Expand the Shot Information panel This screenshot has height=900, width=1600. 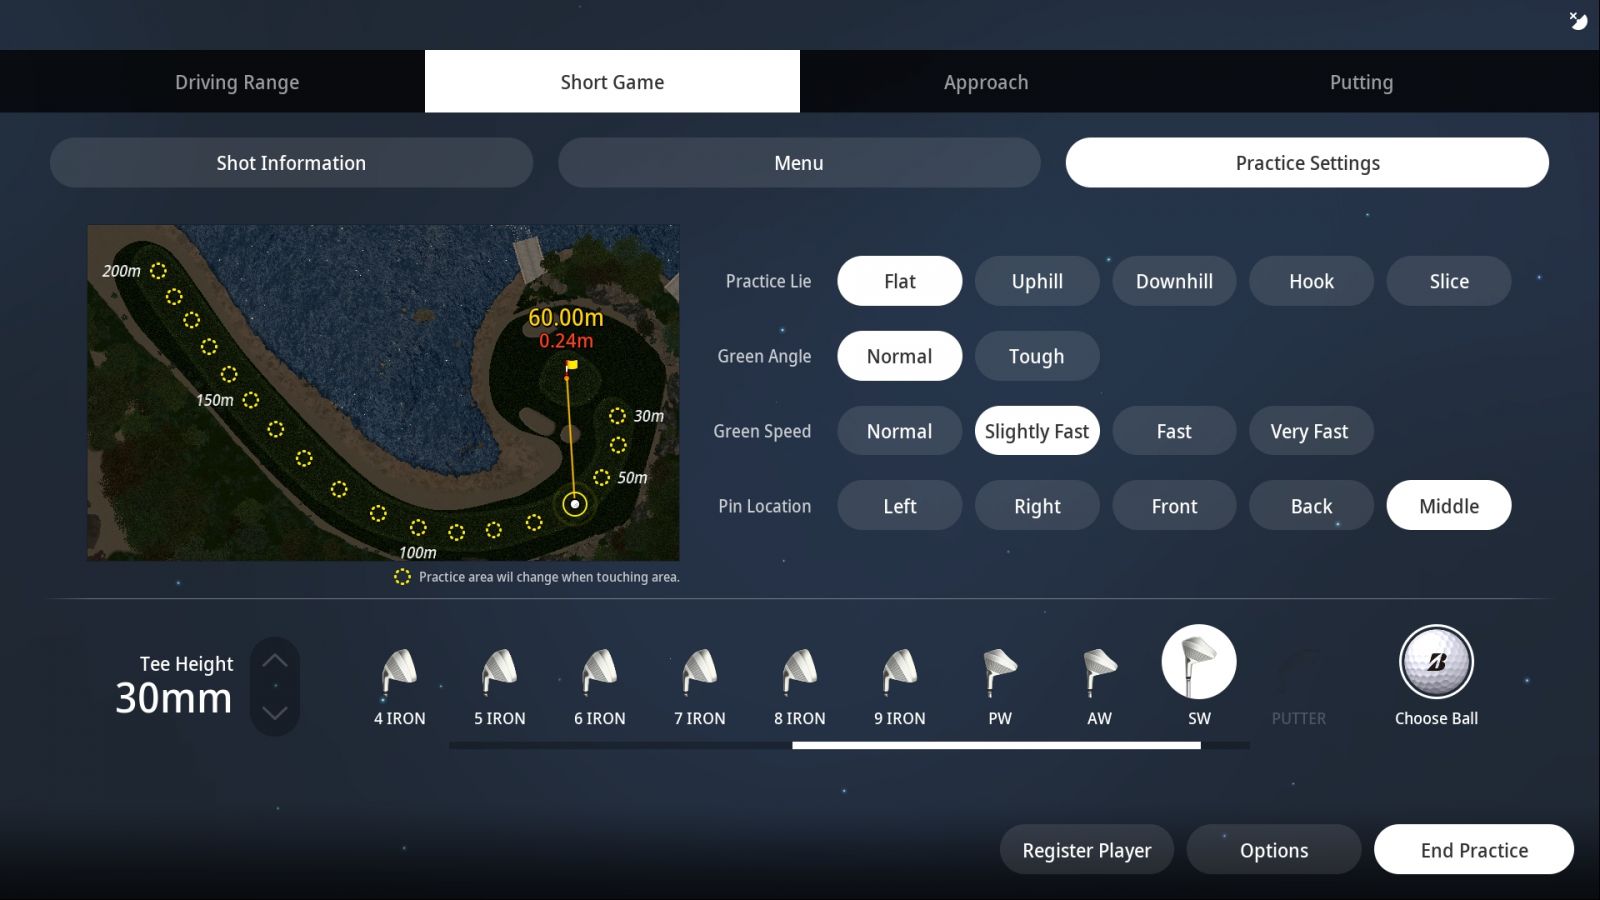pyautogui.click(x=291, y=163)
